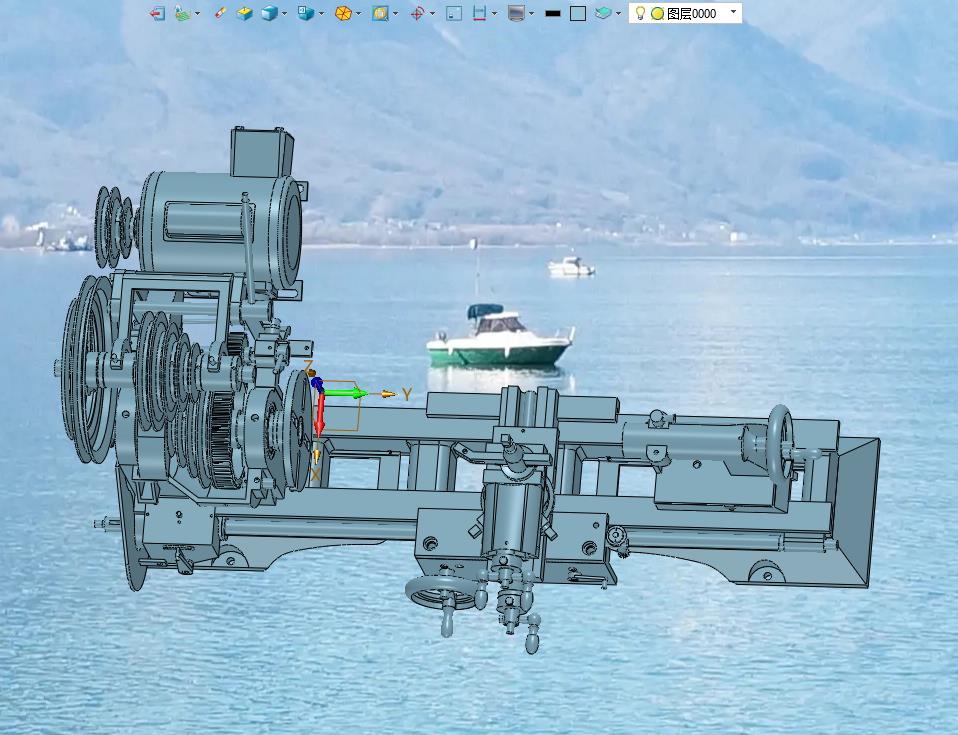
Task: Click the red crosshair target icon
Action: [417, 13]
